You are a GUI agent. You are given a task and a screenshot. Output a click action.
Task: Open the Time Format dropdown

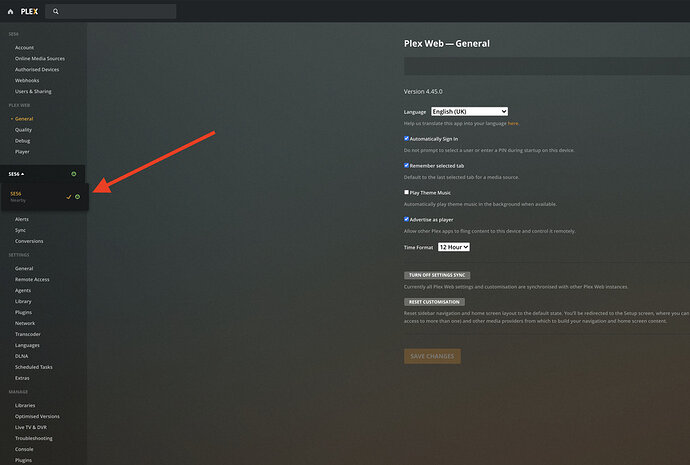point(454,247)
